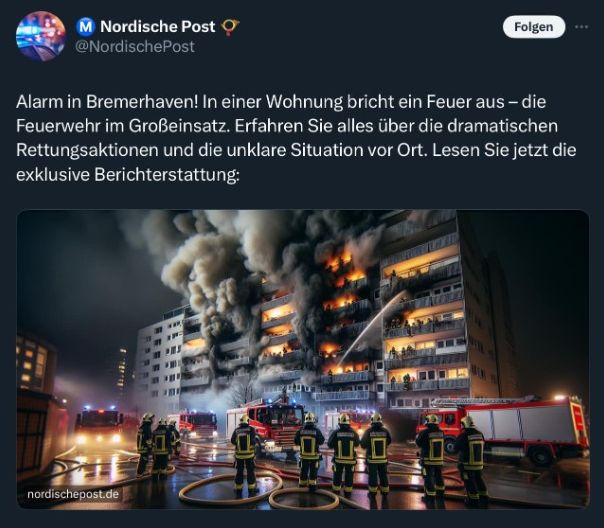Follow the account with Folgen button

tap(534, 27)
